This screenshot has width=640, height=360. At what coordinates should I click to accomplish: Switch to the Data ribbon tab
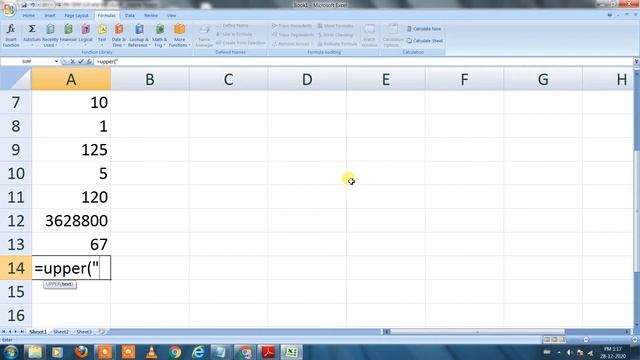tap(130, 16)
